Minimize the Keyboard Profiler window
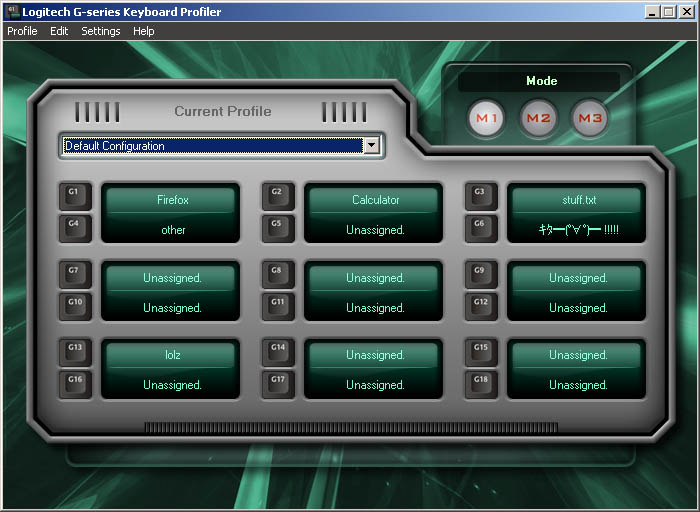Screen dimensions: 700x512 [652, 12]
